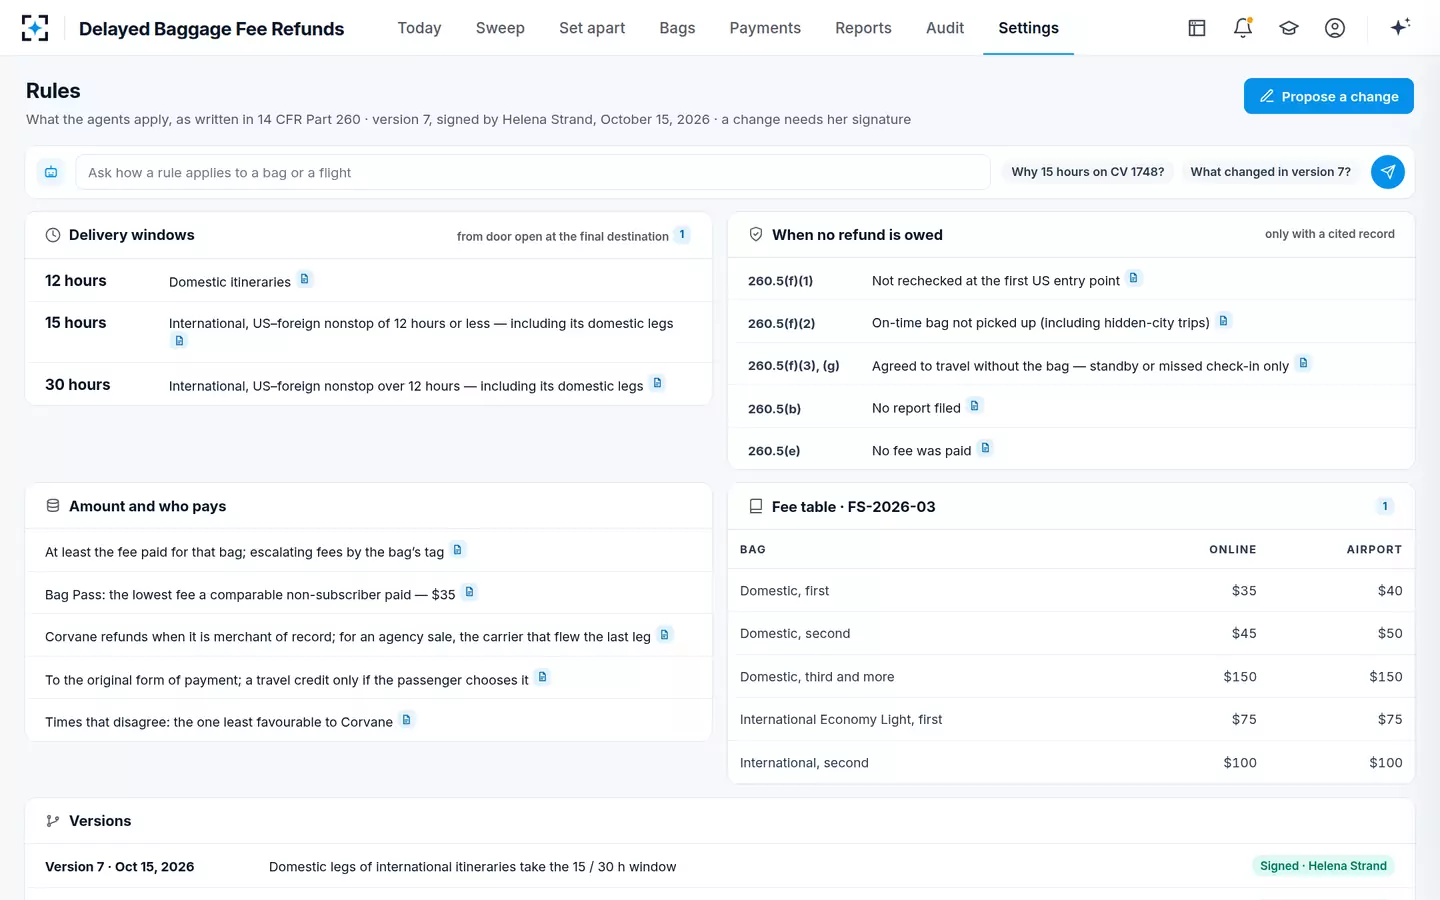Open citation for escalating fees by bag's tag

pyautogui.click(x=458, y=550)
